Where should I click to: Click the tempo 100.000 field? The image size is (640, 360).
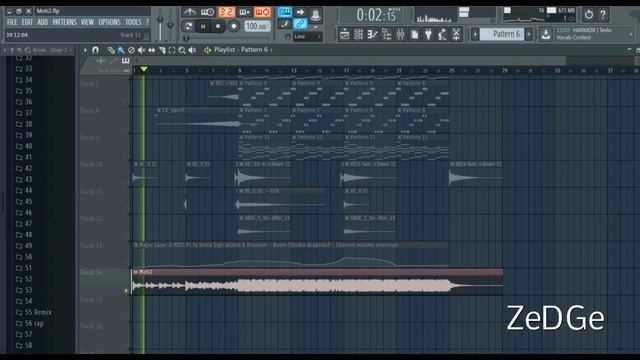pos(257,27)
